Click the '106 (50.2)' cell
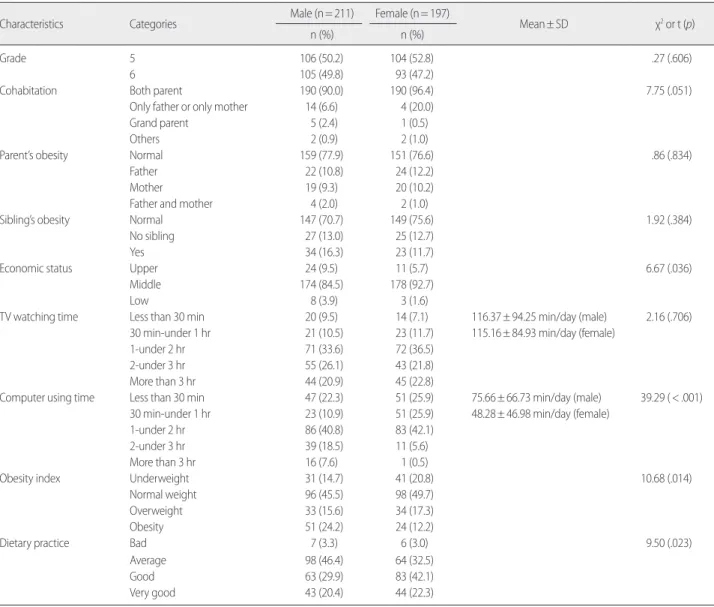 click(x=321, y=58)
